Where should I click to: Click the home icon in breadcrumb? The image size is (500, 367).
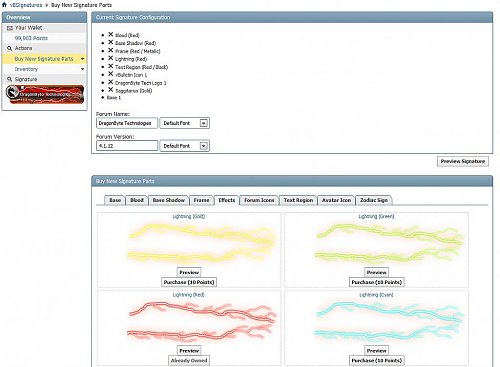coord(4,5)
